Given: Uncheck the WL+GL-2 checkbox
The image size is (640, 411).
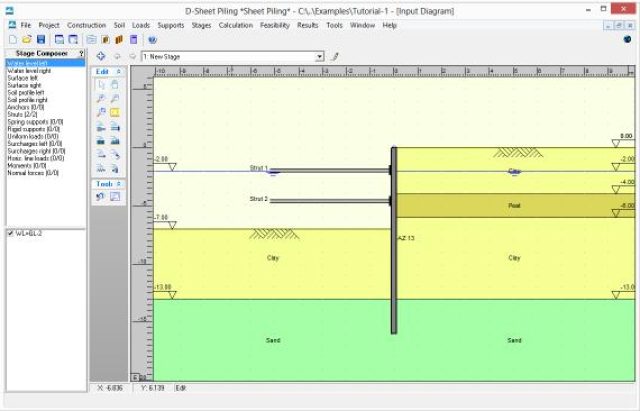Looking at the screenshot, I should (10, 233).
